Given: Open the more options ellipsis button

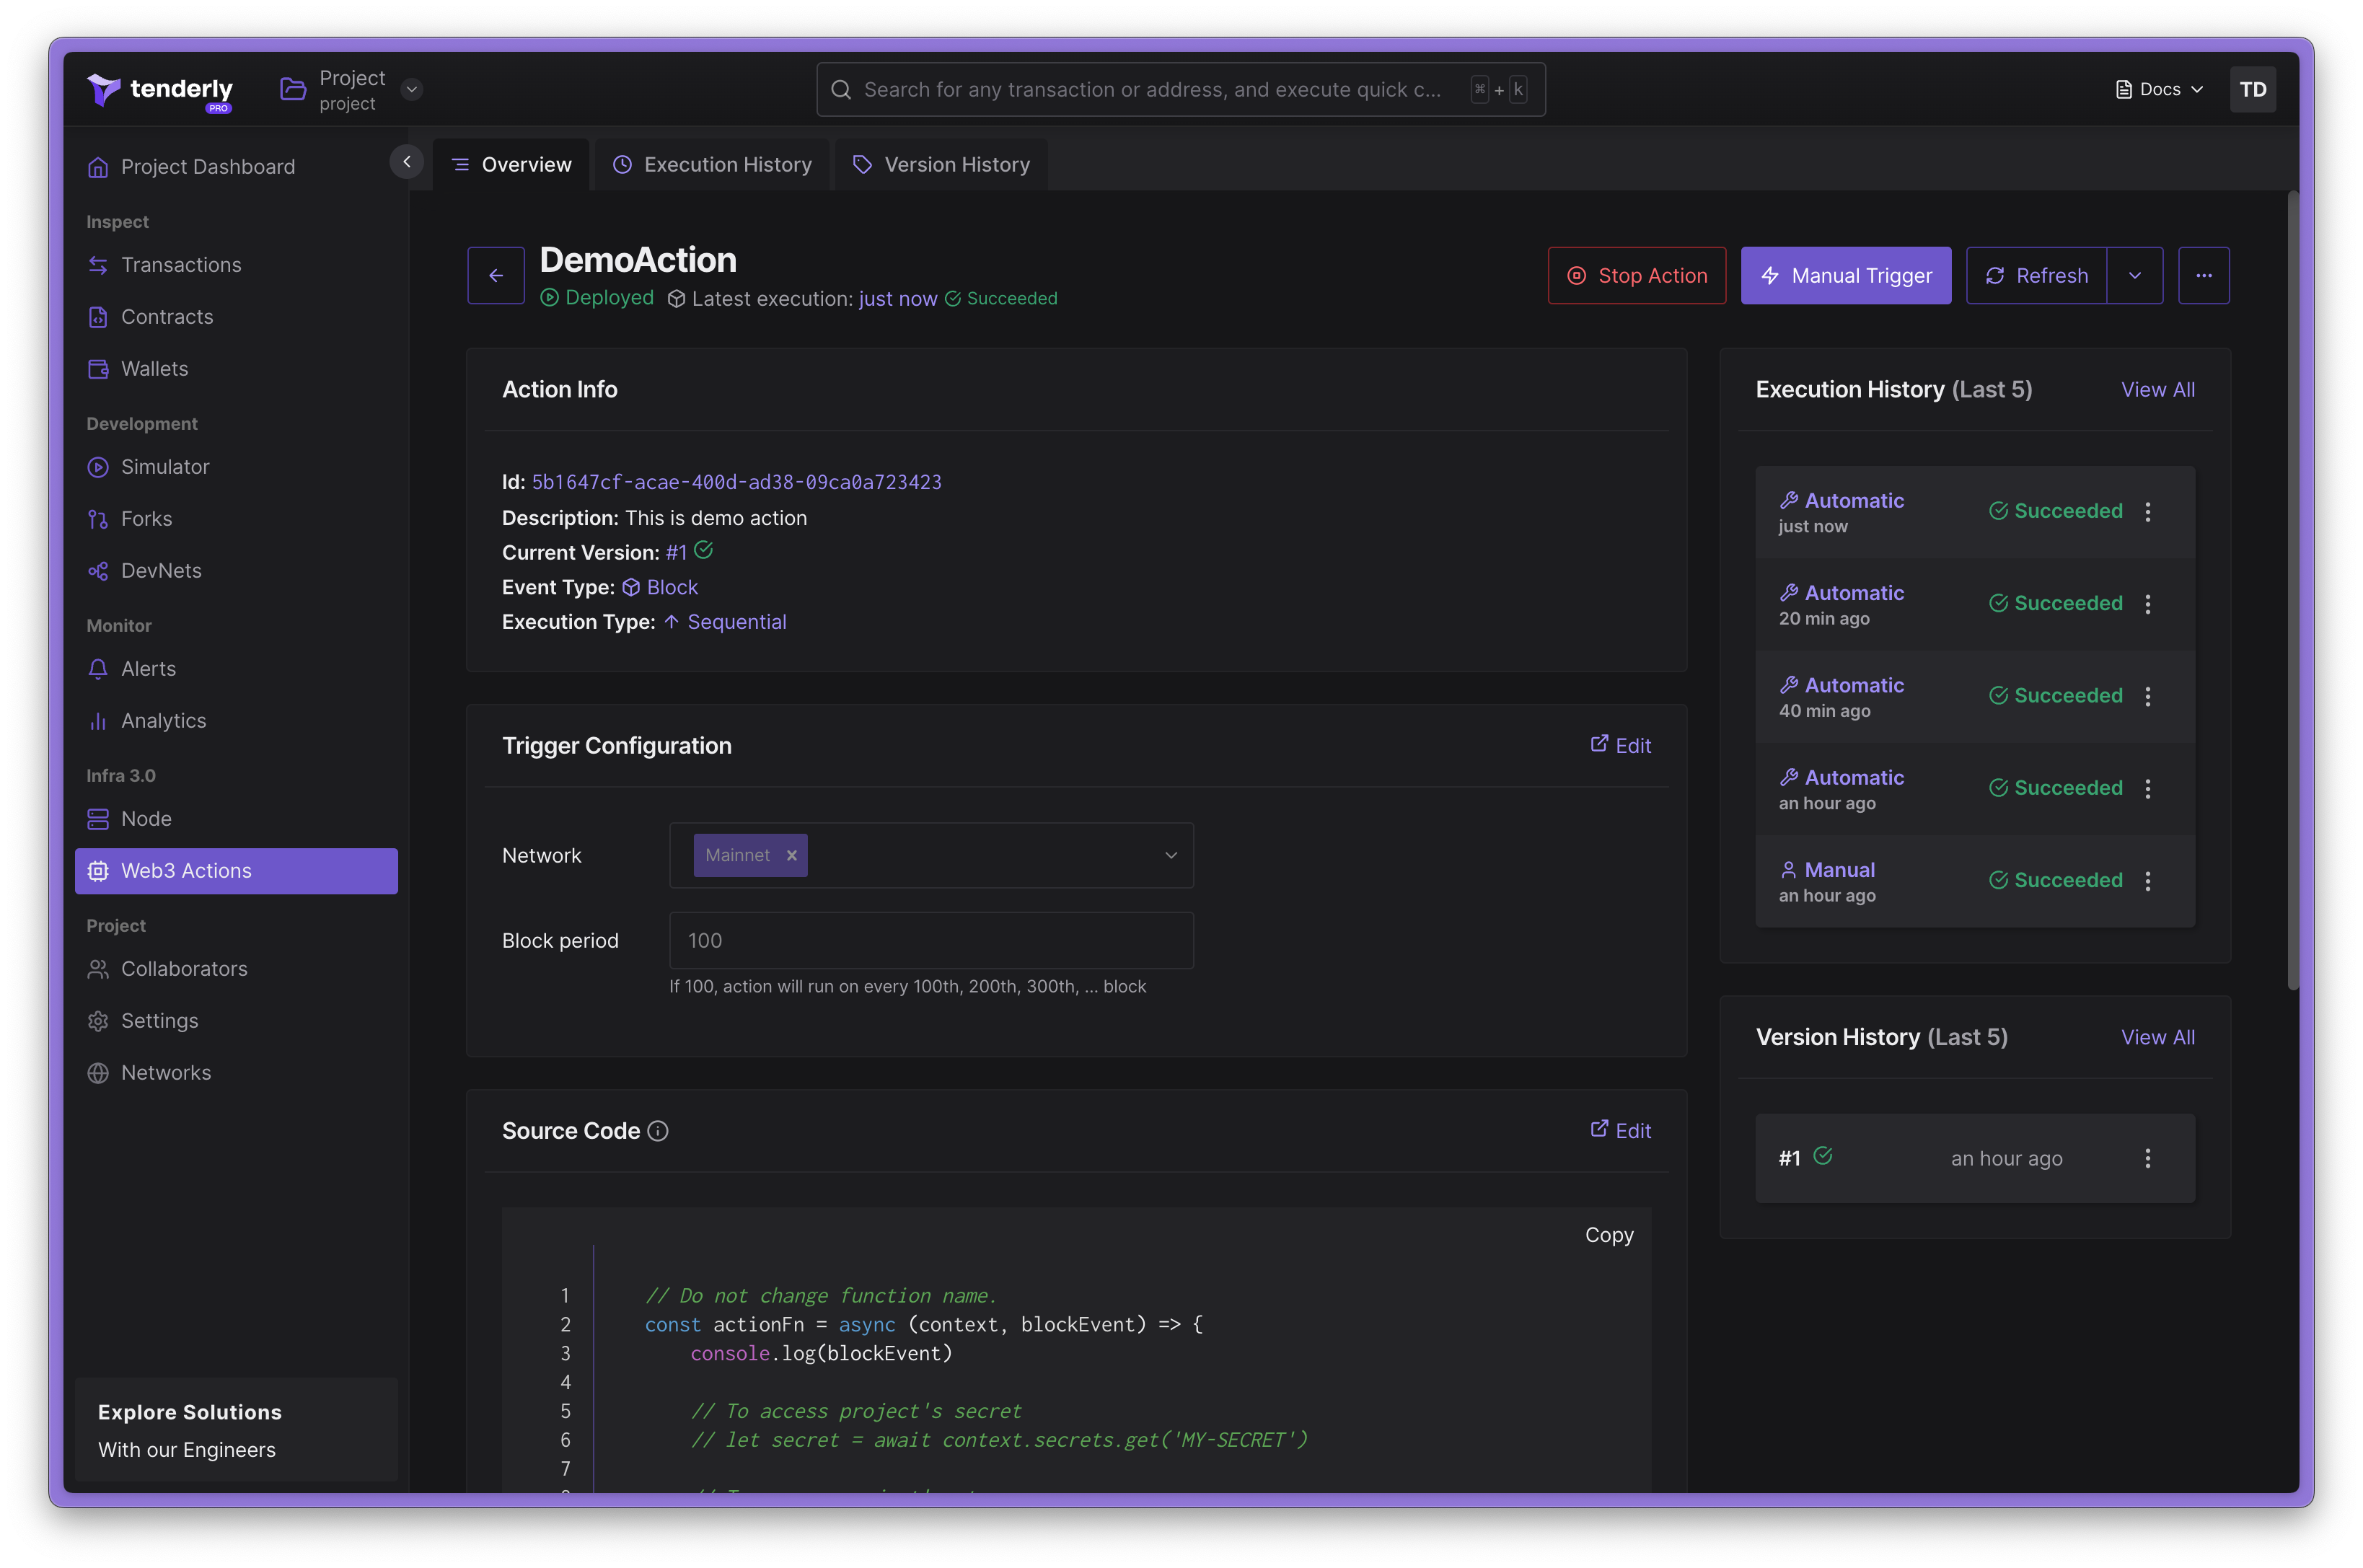Looking at the screenshot, I should [2204, 276].
